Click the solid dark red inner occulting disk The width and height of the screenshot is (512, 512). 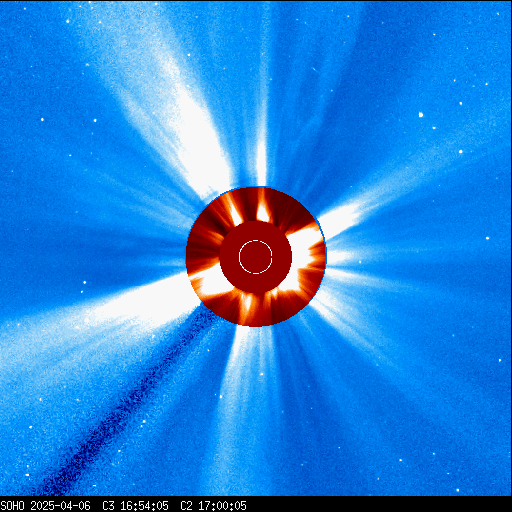tap(256, 257)
